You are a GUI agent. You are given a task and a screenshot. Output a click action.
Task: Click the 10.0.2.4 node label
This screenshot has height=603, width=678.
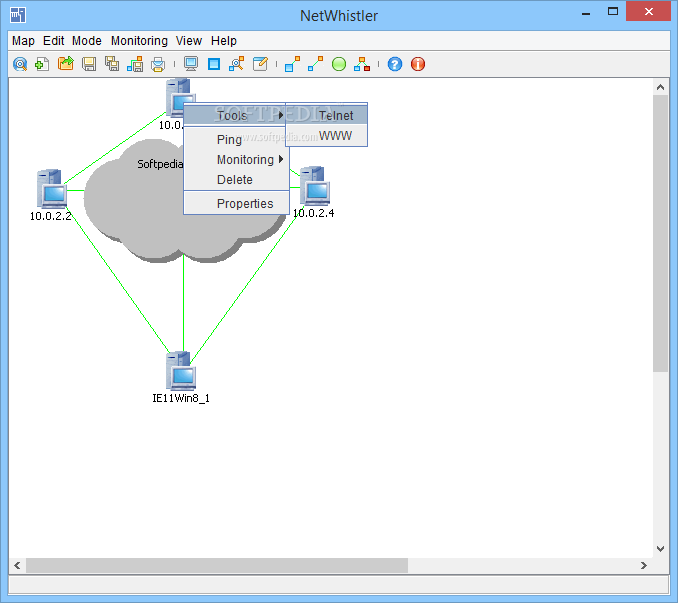pos(313,213)
